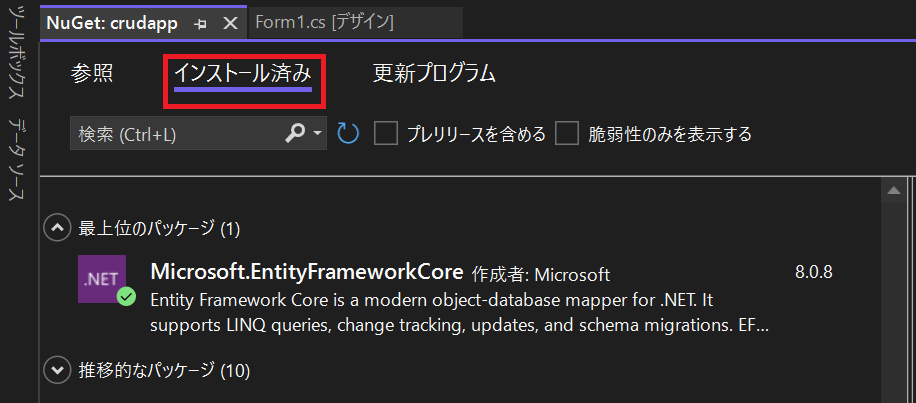
Task: Switch to the 参照 tab
Action: coord(92,73)
